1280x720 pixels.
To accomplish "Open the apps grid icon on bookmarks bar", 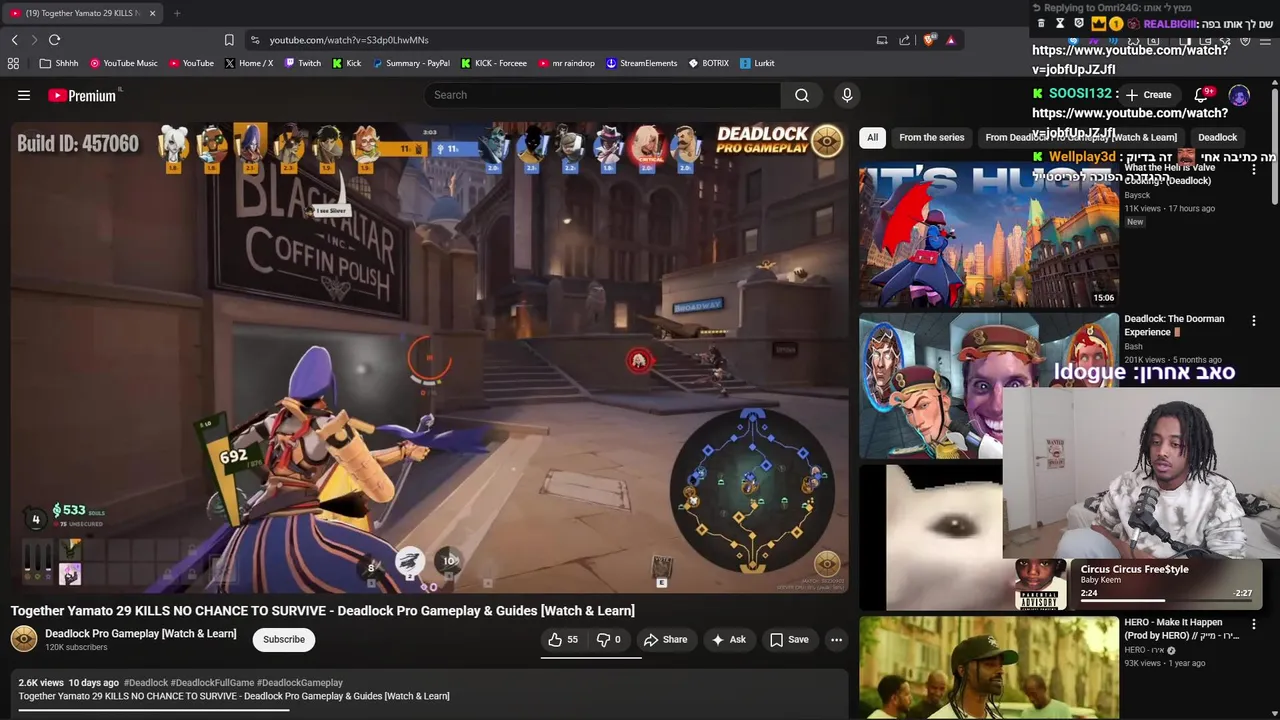I will pos(13,63).
